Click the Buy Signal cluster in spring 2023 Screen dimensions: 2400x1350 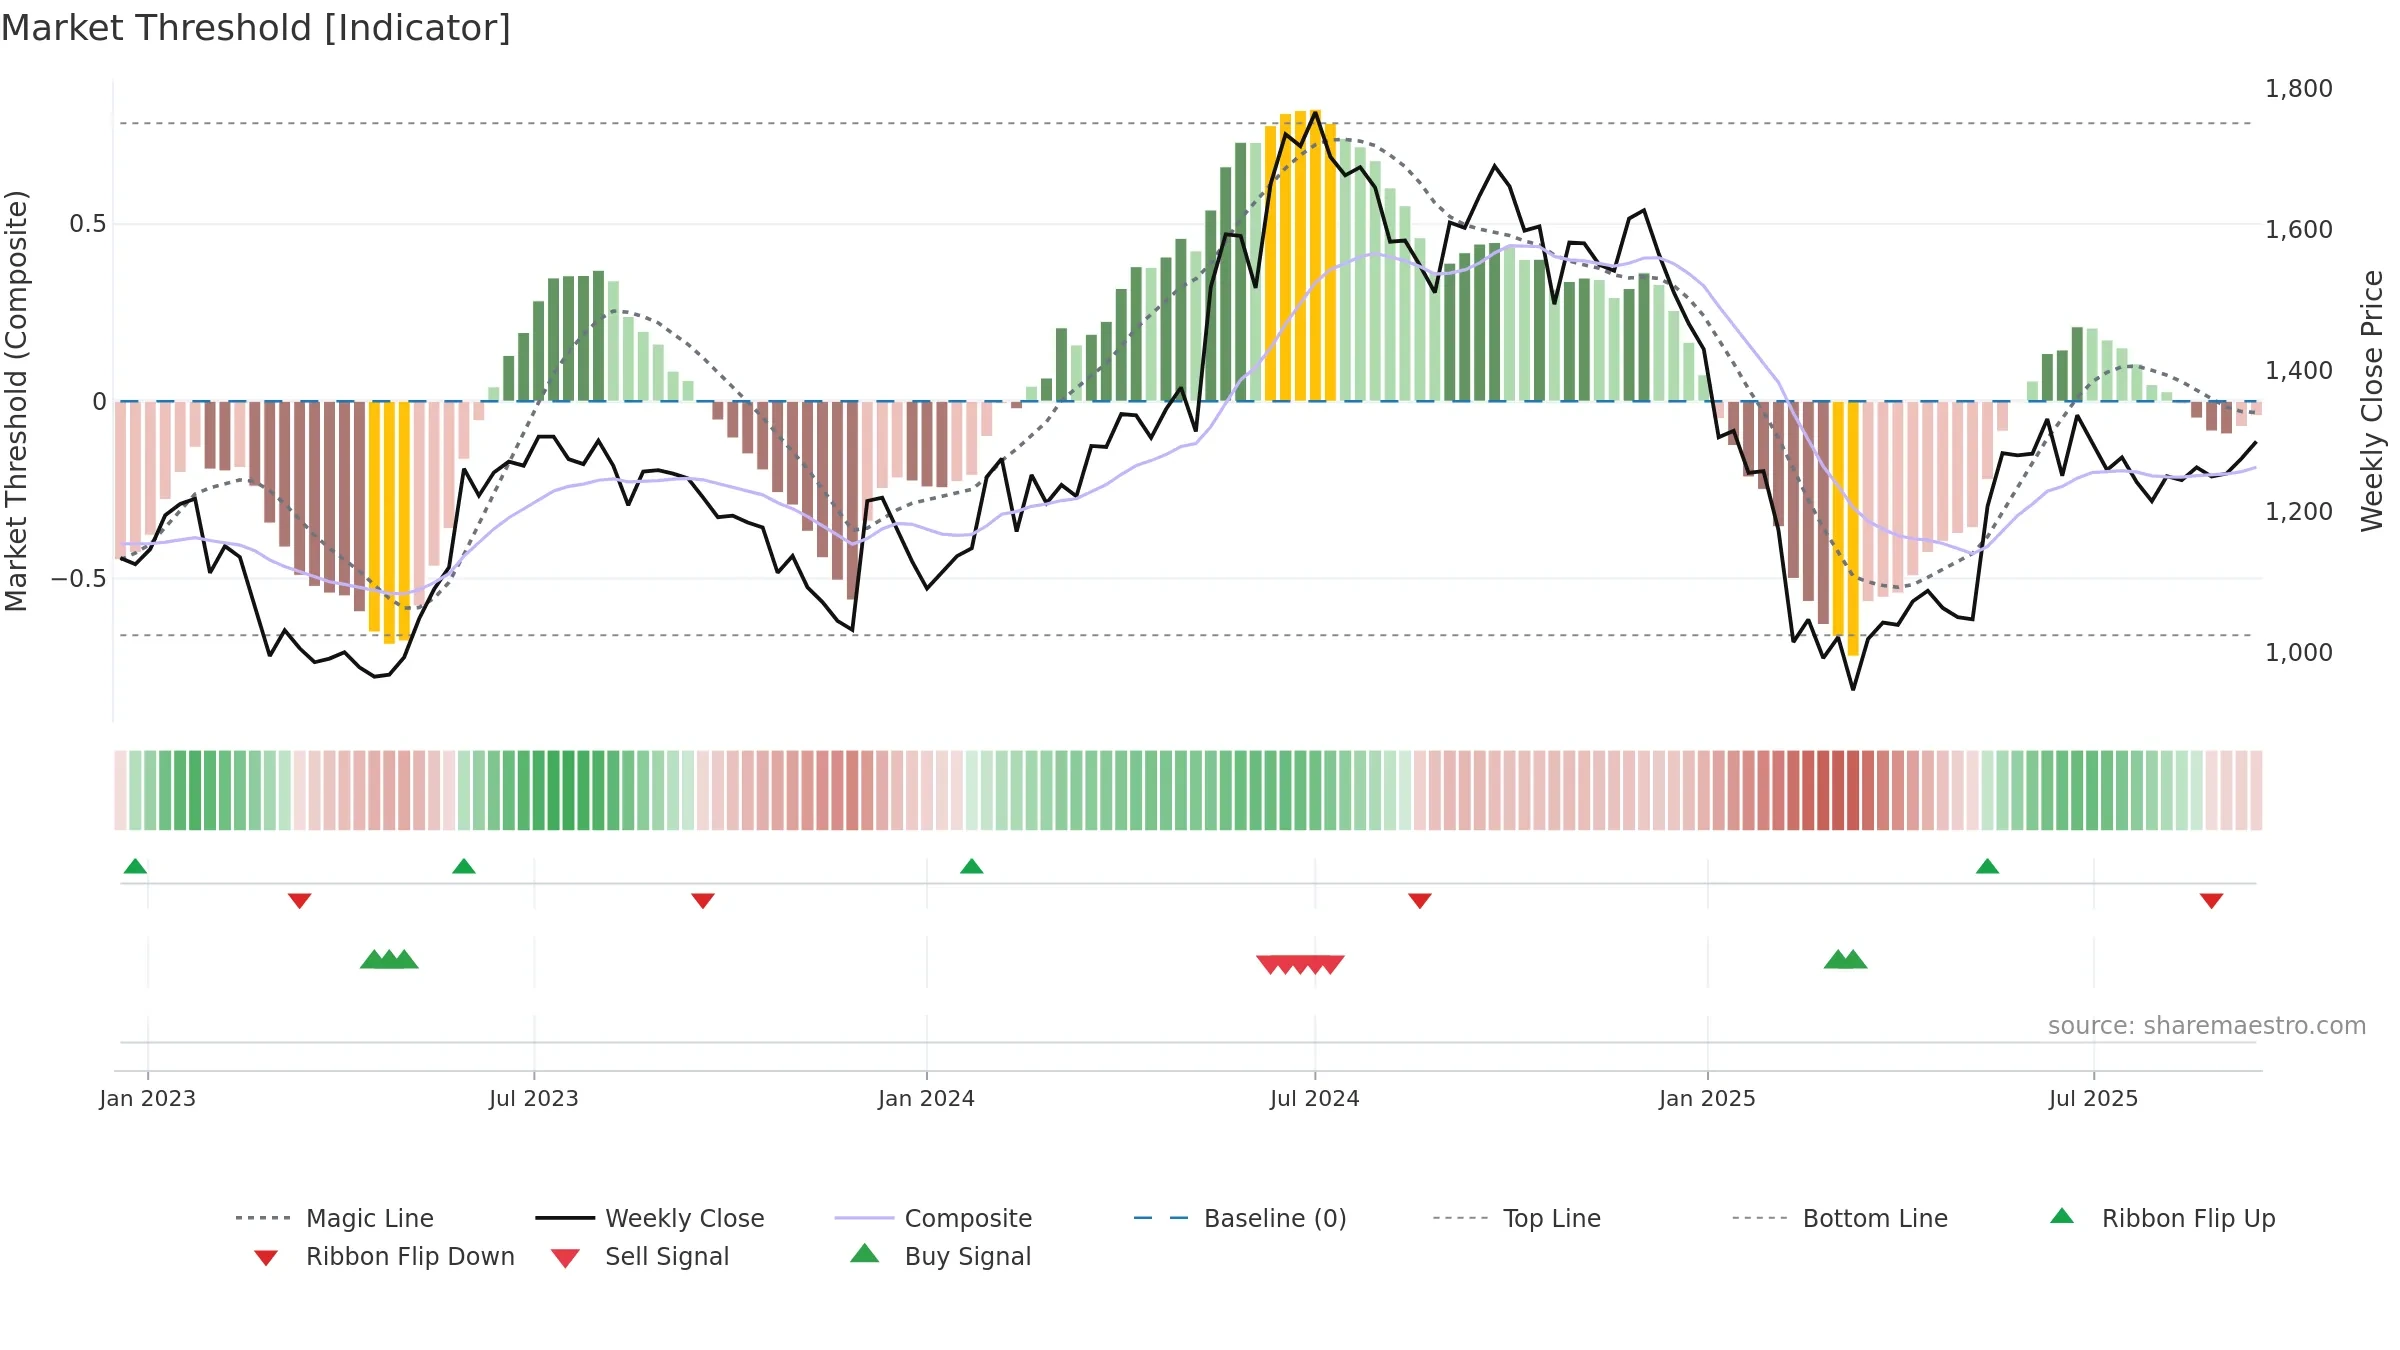tap(389, 959)
